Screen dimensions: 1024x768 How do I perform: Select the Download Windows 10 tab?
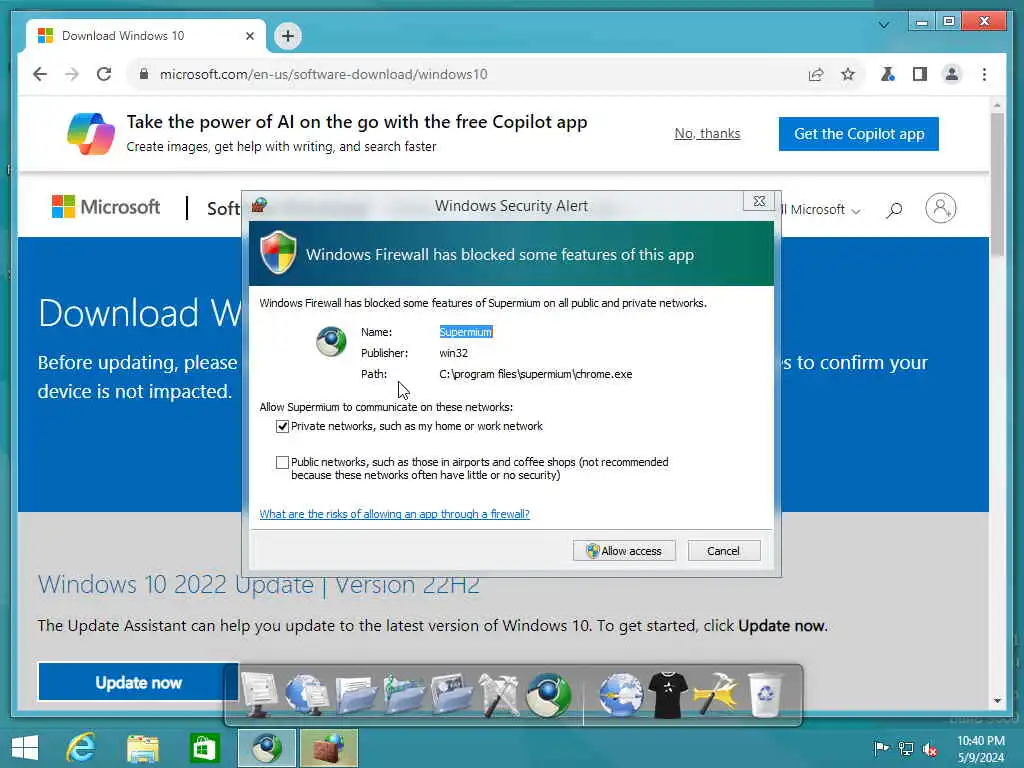(x=146, y=36)
